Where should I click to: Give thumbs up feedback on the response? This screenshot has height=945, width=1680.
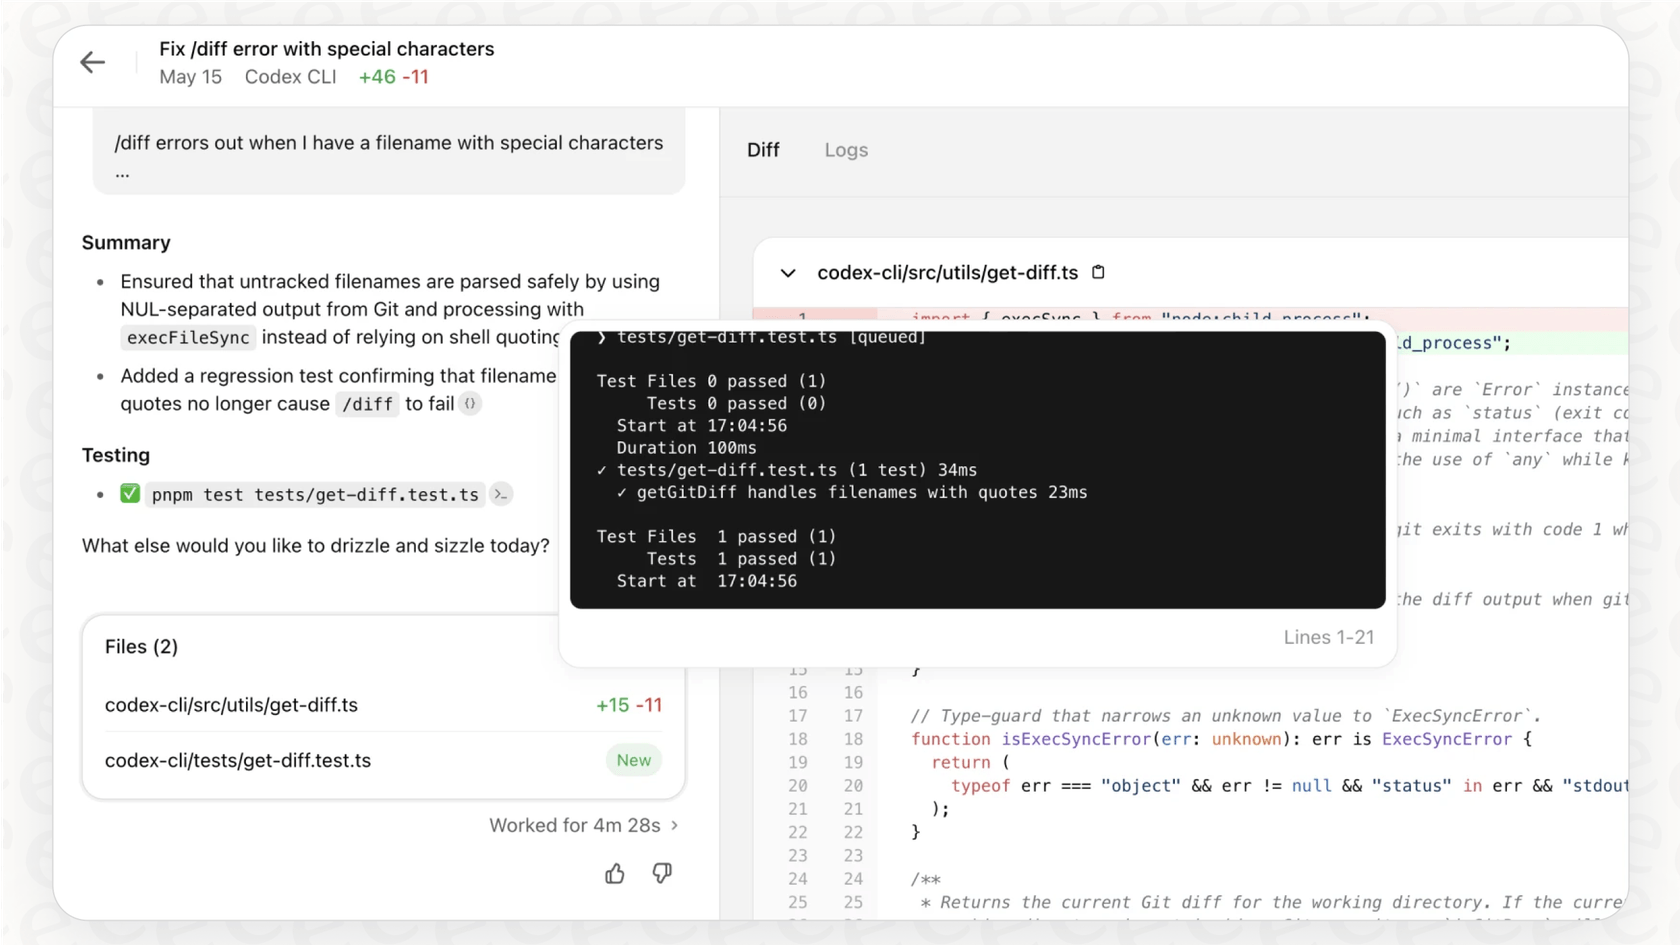[615, 873]
